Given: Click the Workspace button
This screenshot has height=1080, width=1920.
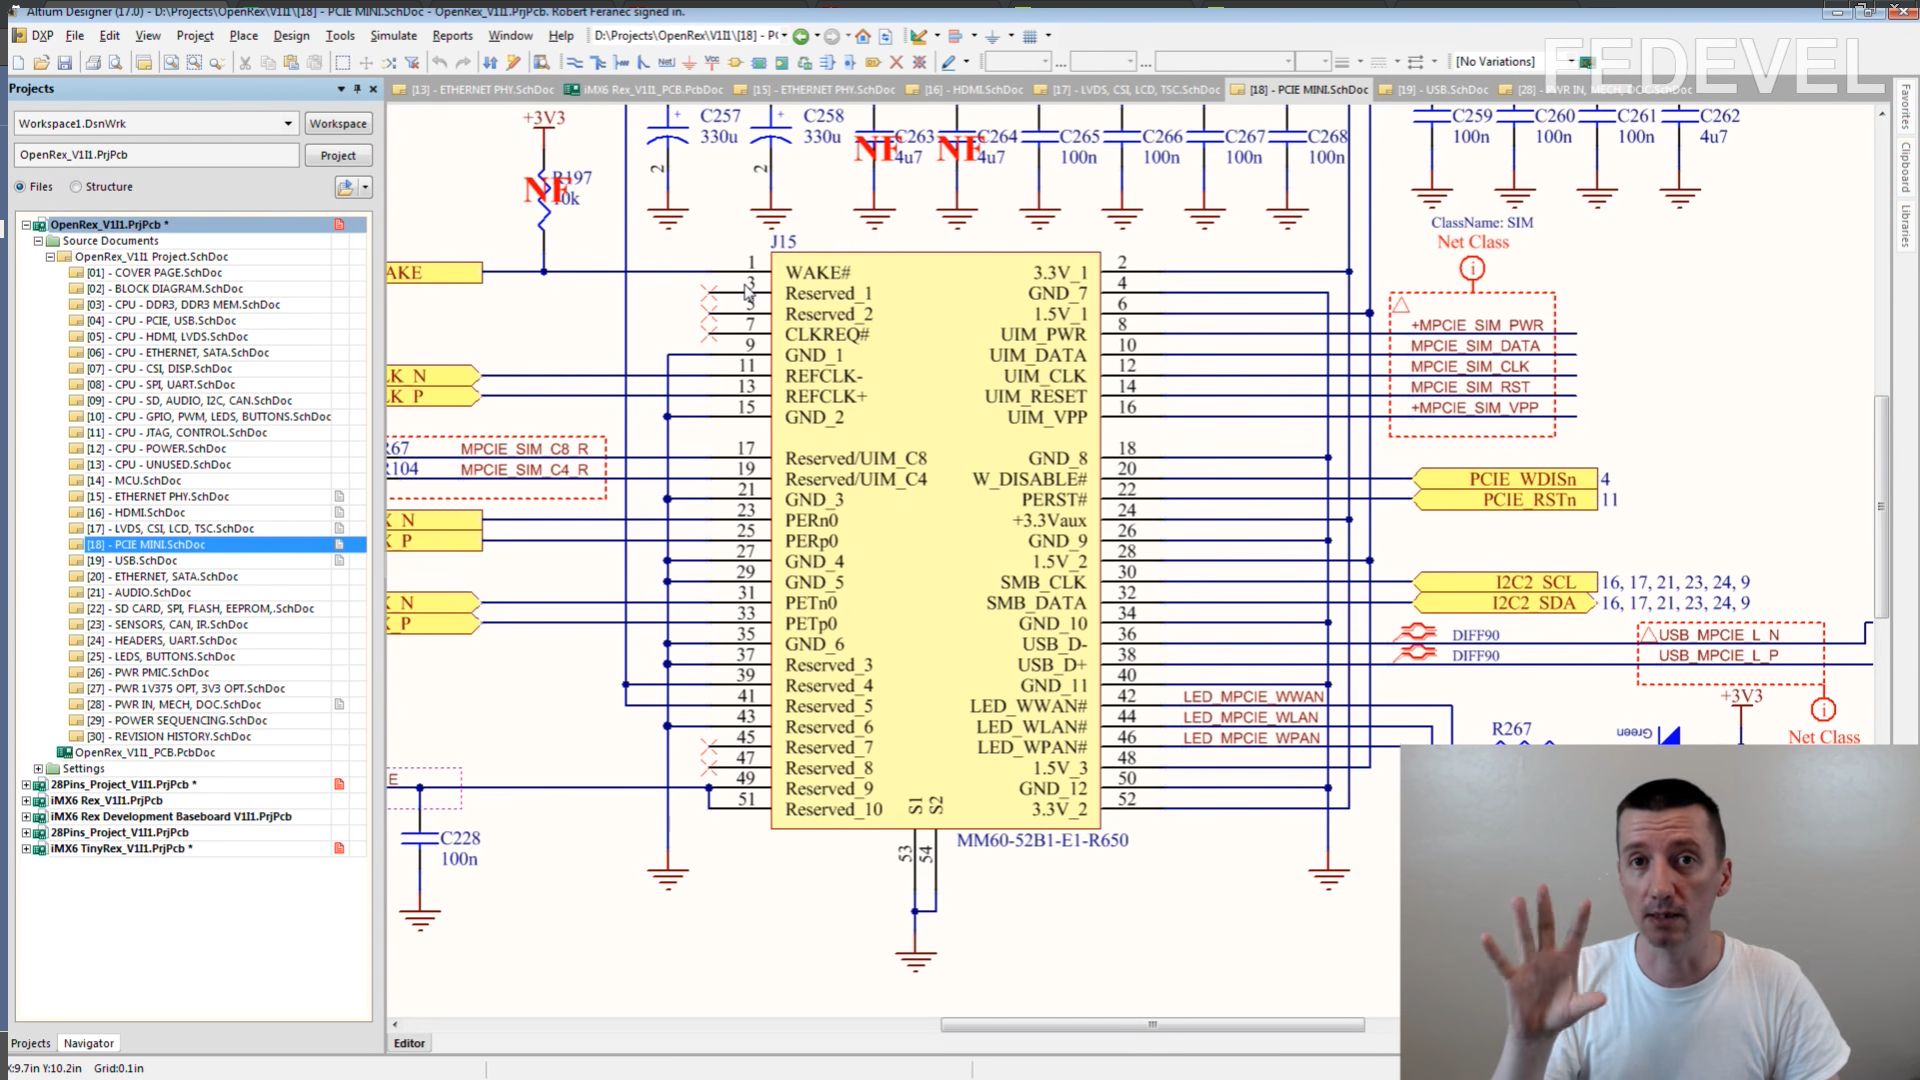Looking at the screenshot, I should 337,124.
